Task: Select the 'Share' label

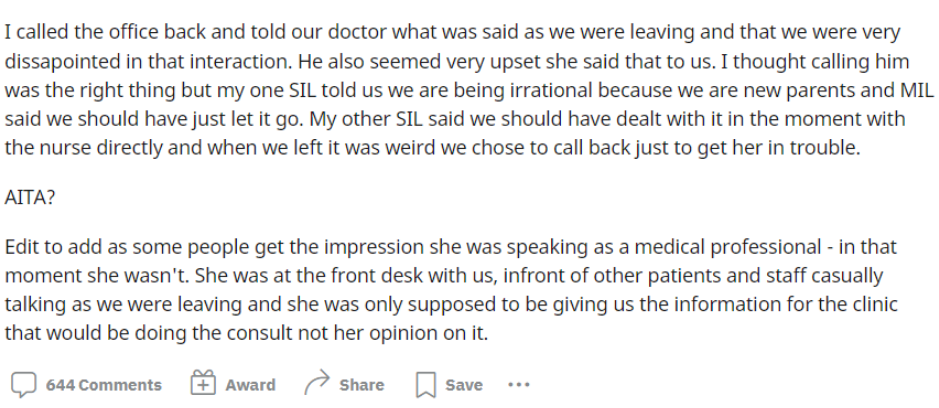Action: pos(362,385)
